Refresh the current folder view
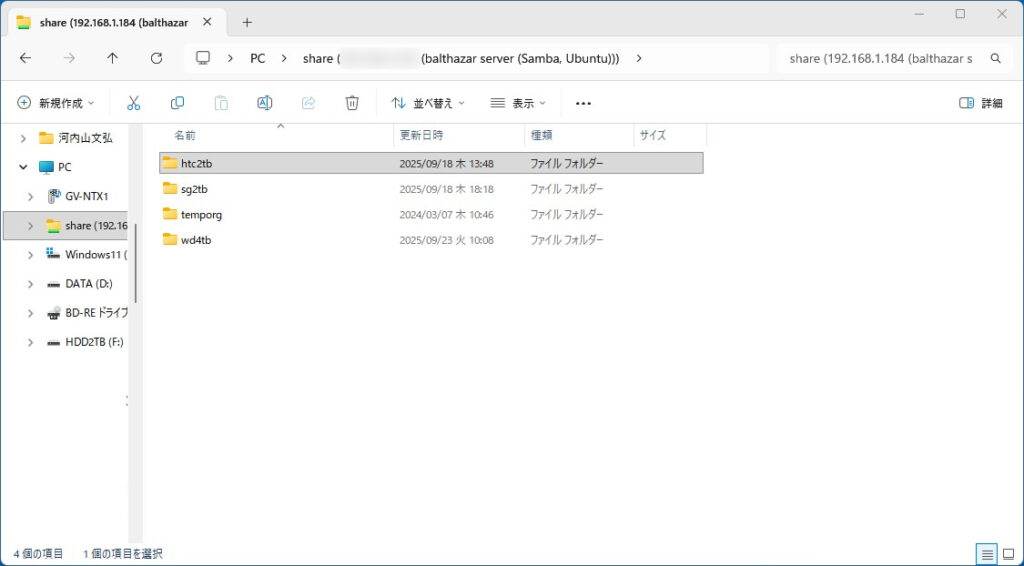Screen dimensions: 1024x566 click(x=156, y=58)
